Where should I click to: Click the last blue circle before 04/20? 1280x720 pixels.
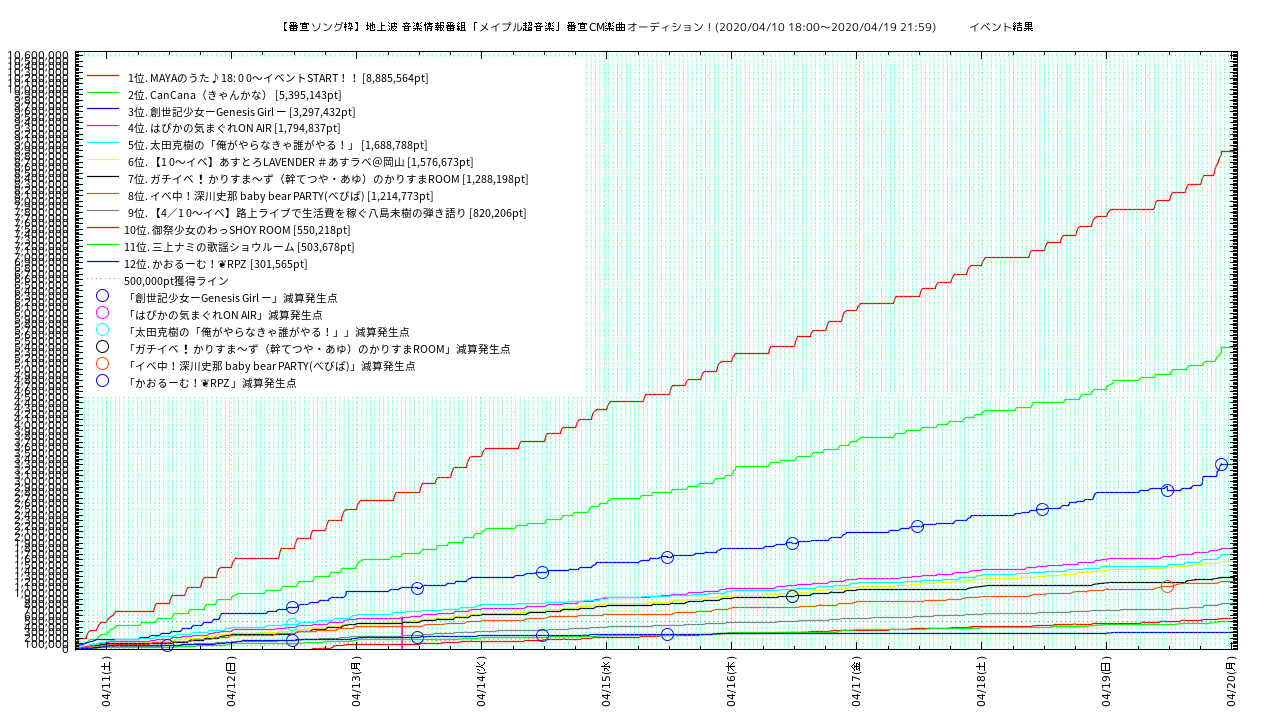pos(1221,464)
